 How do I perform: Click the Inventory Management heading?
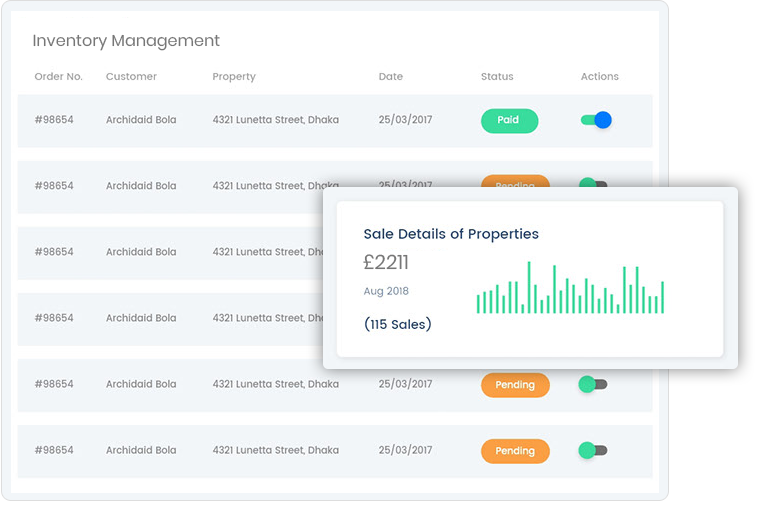pos(126,41)
